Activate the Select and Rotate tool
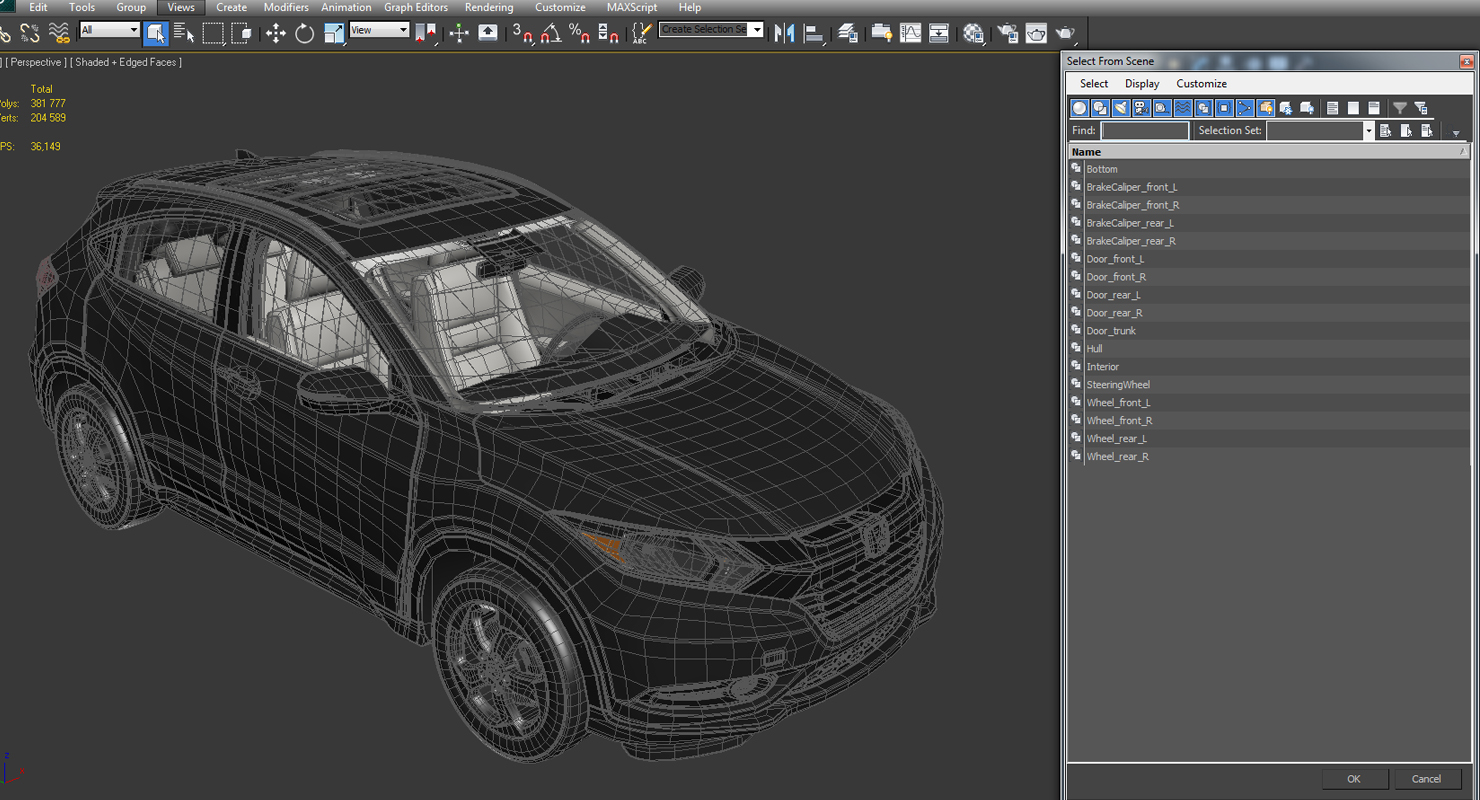 304,33
